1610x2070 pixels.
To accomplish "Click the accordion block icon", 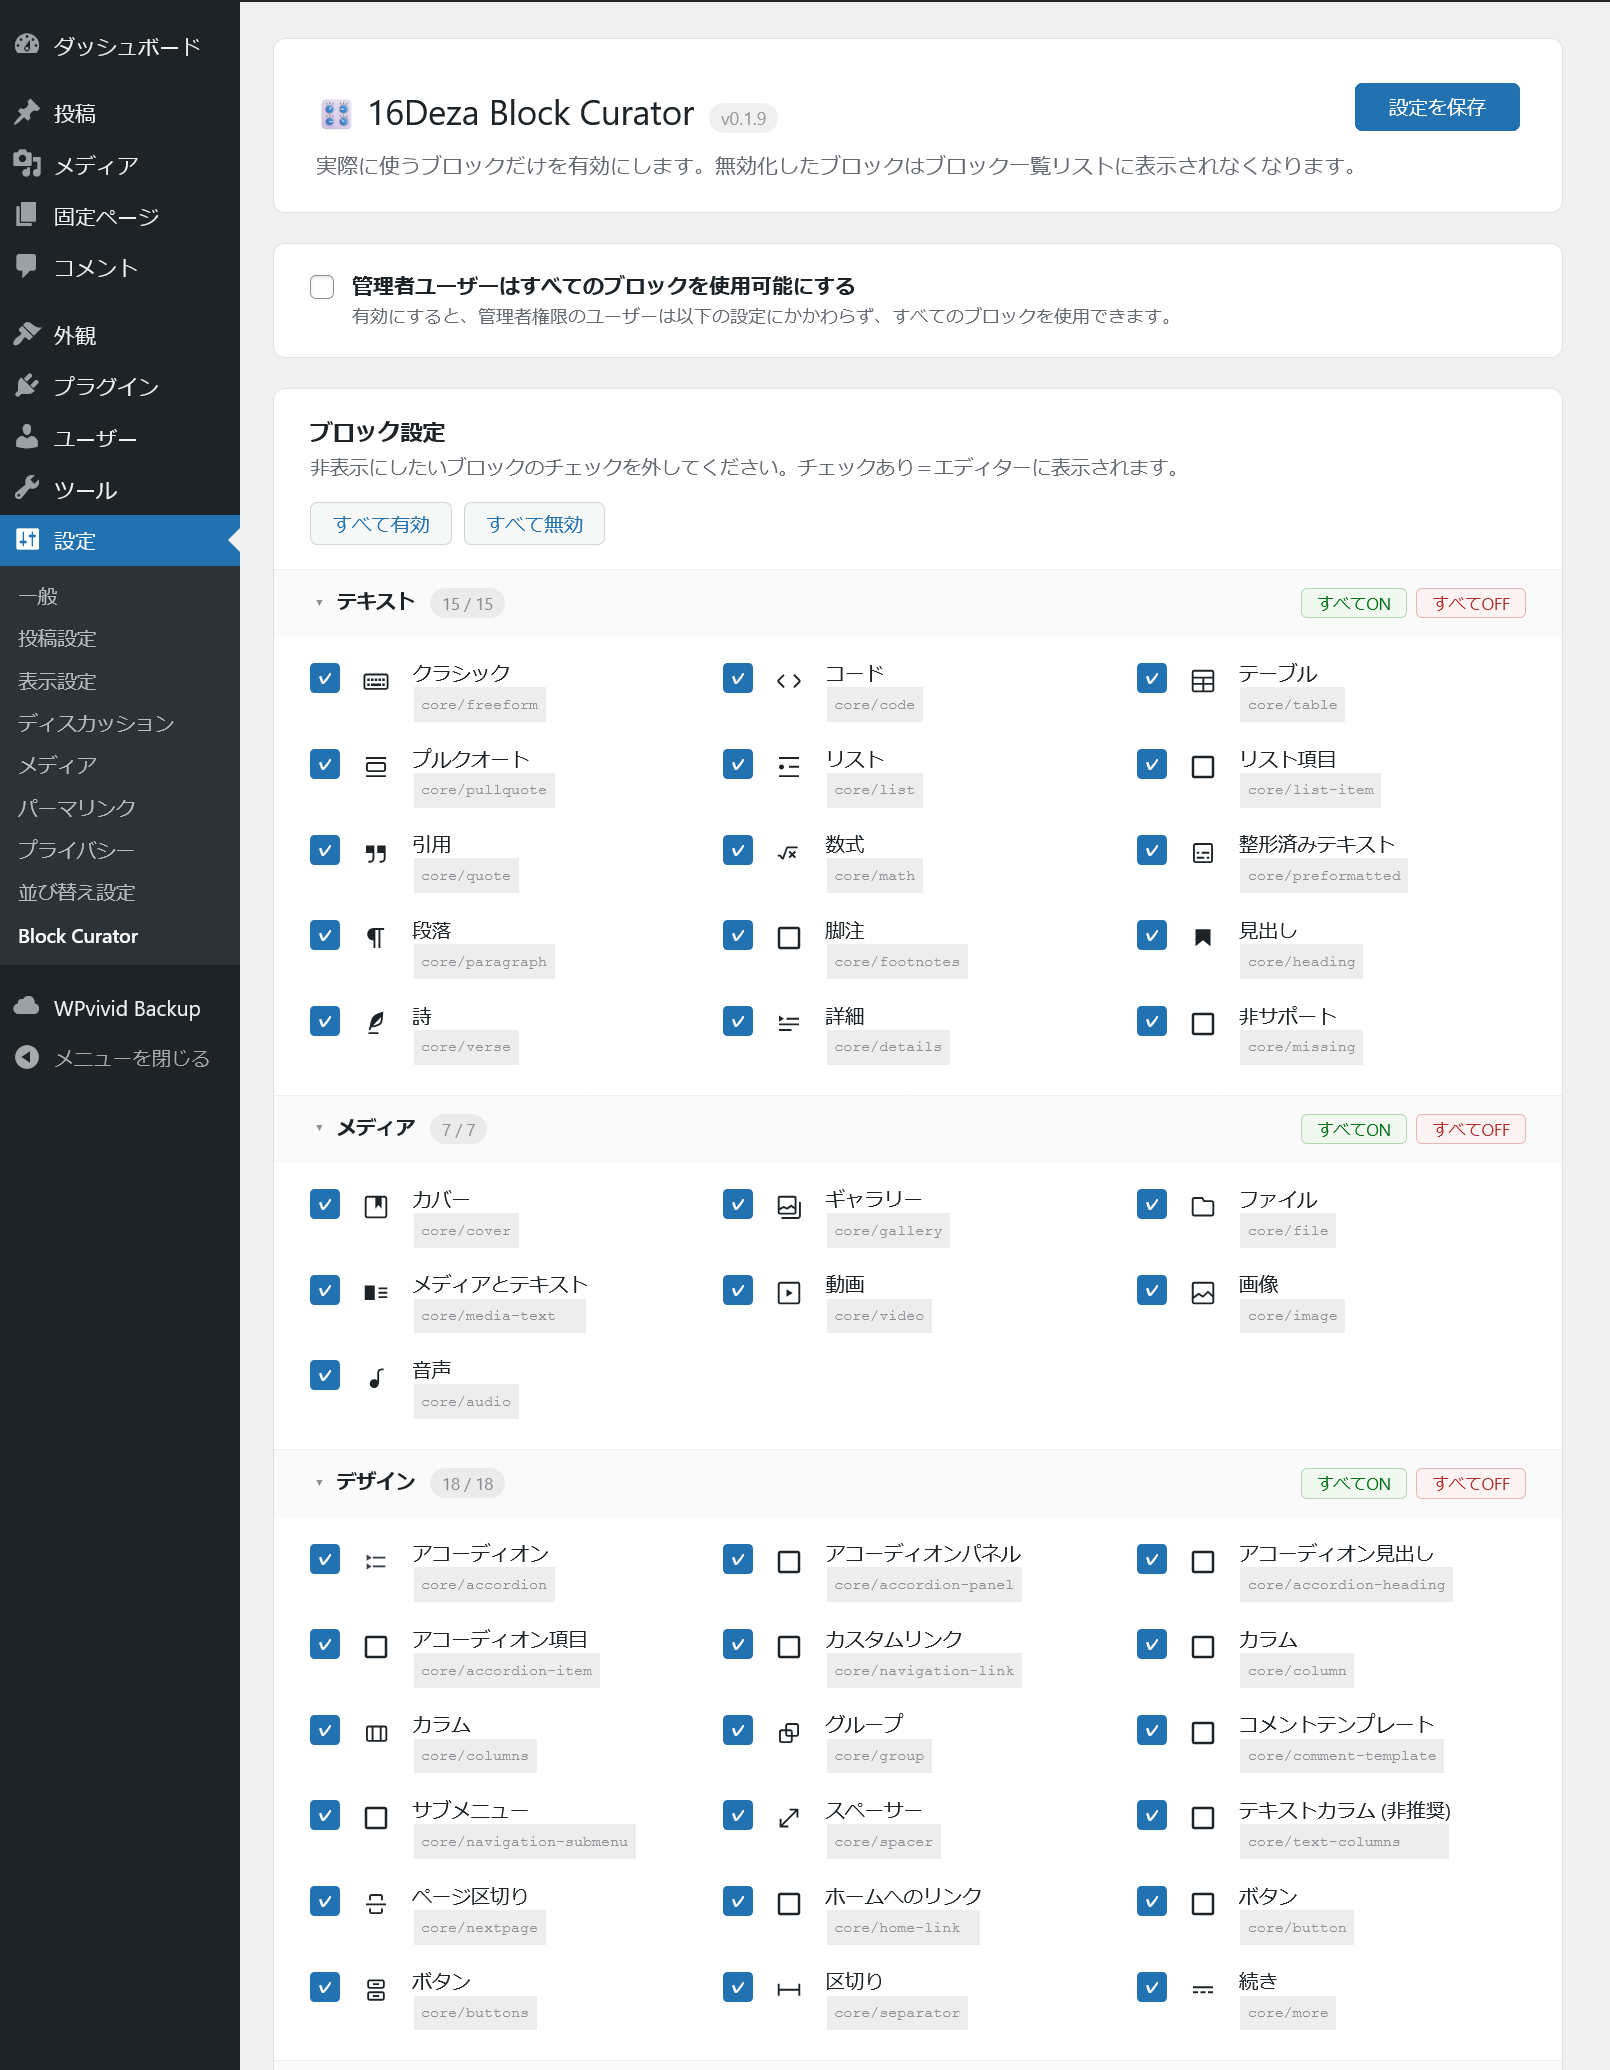I will [x=376, y=1562].
